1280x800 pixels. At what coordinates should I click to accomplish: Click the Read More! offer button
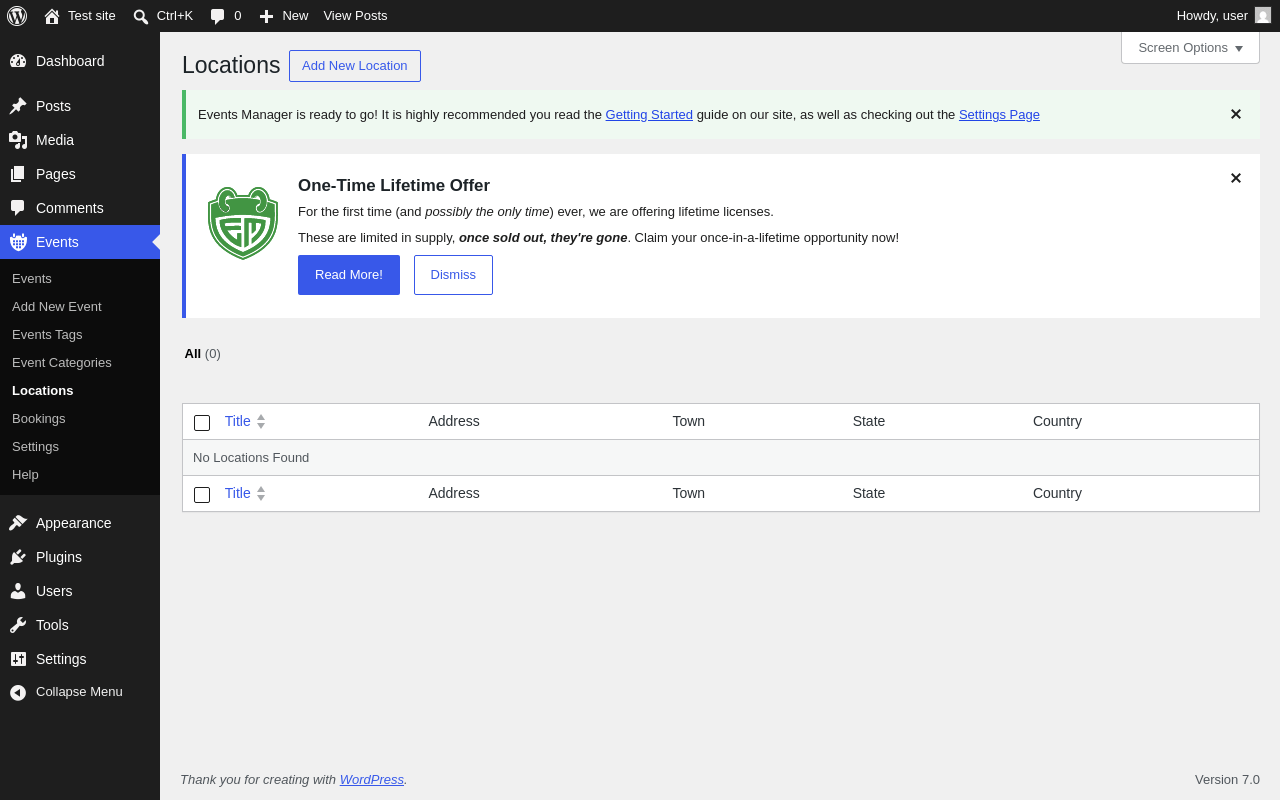pos(349,275)
